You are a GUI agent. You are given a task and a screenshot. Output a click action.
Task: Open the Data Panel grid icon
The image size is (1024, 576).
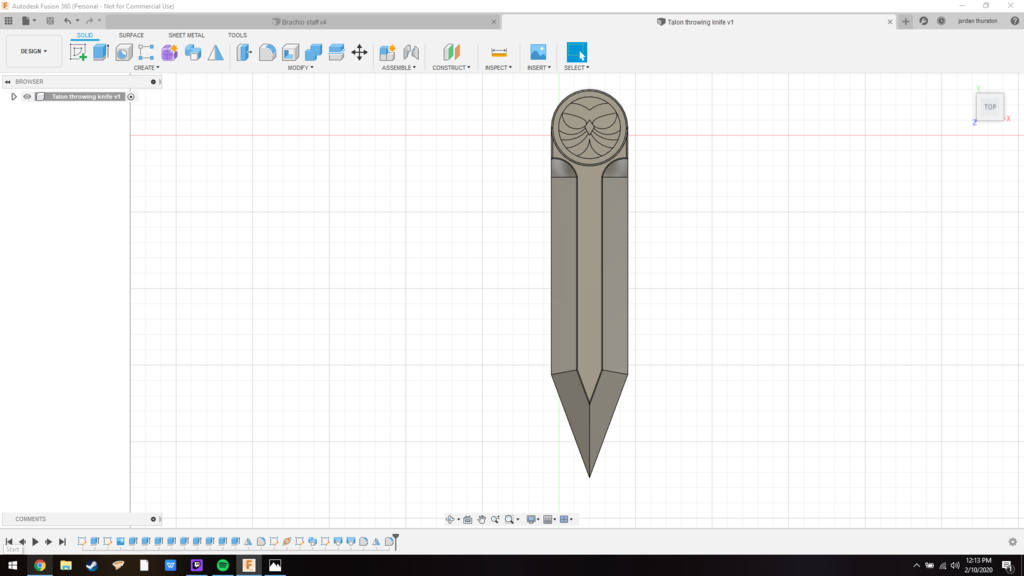point(9,21)
